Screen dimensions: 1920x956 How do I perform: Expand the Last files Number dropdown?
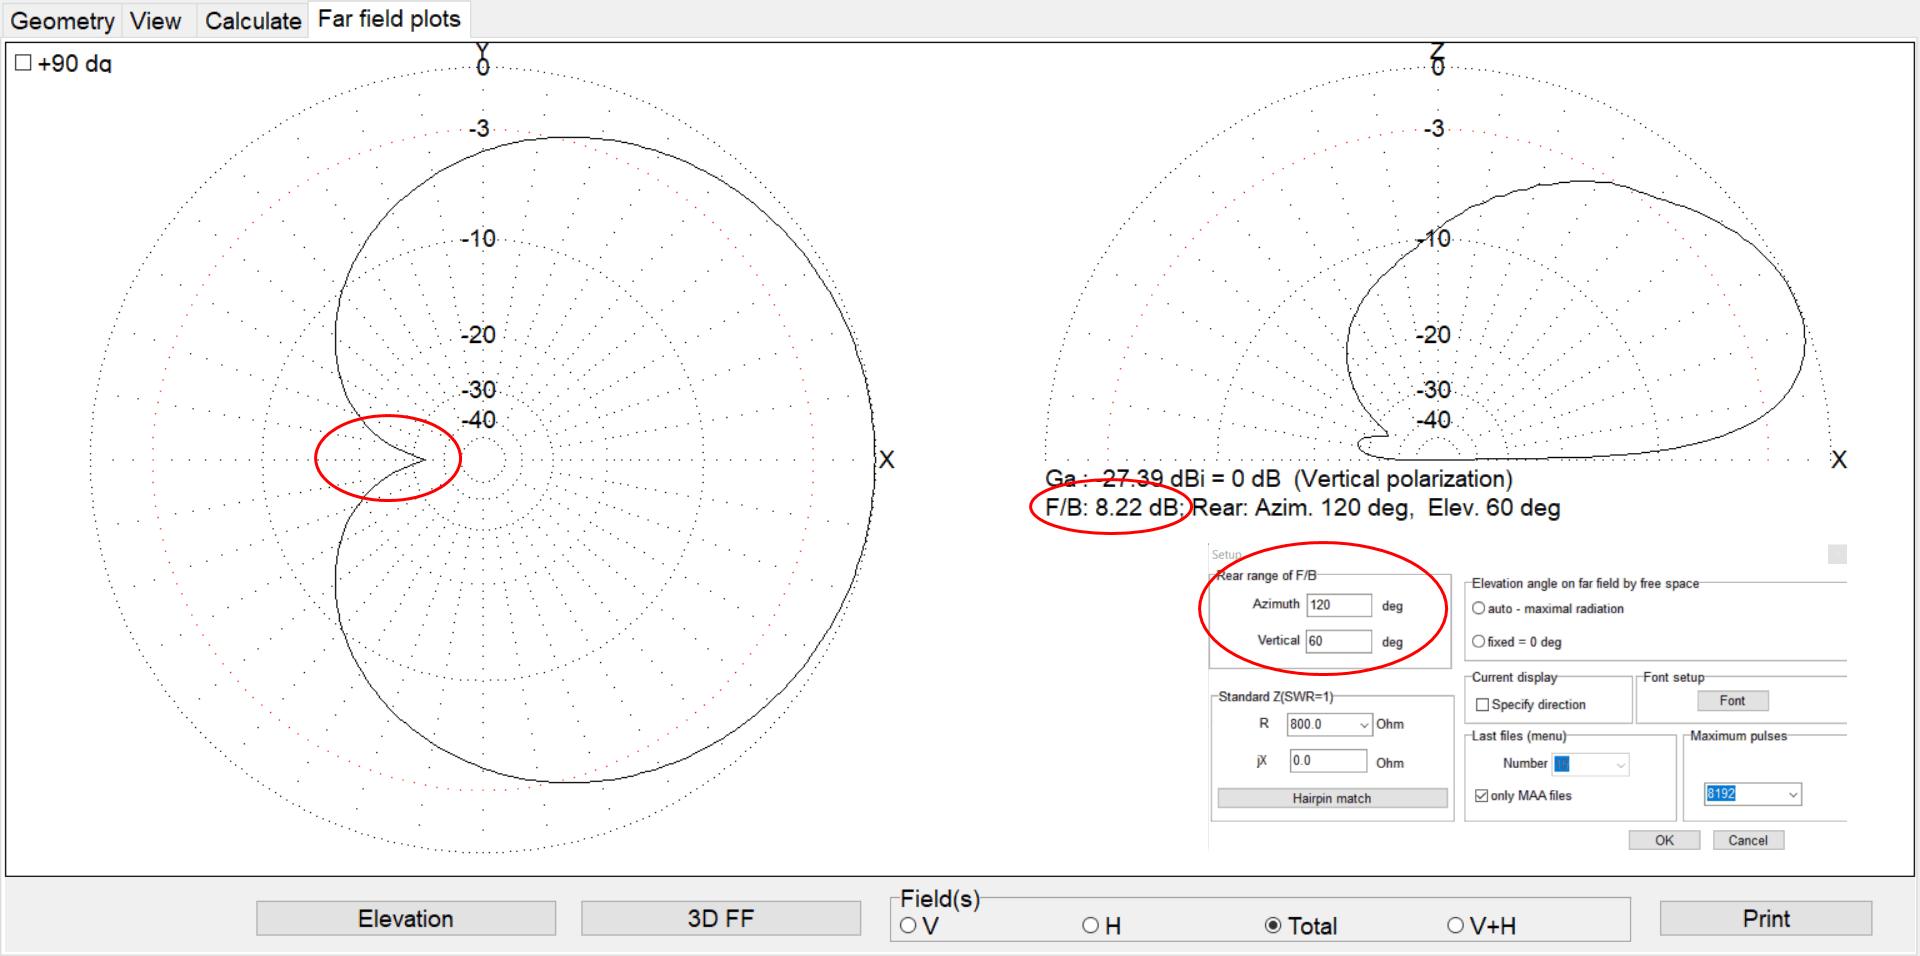[1621, 765]
